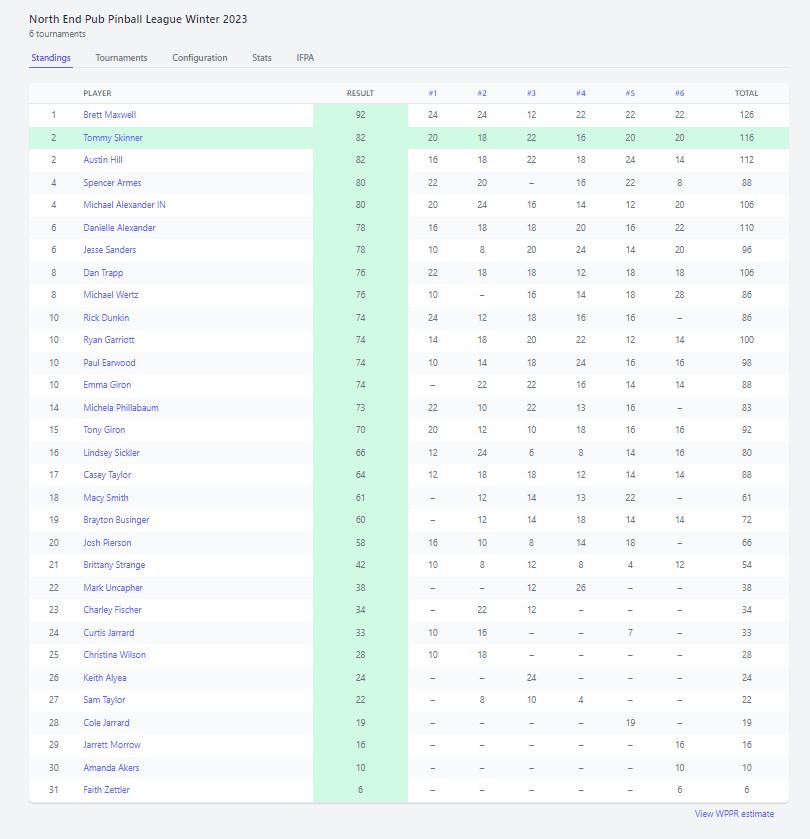Image resolution: width=810 pixels, height=839 pixels.
Task: Open the IFPA tab
Action: pyautogui.click(x=305, y=58)
